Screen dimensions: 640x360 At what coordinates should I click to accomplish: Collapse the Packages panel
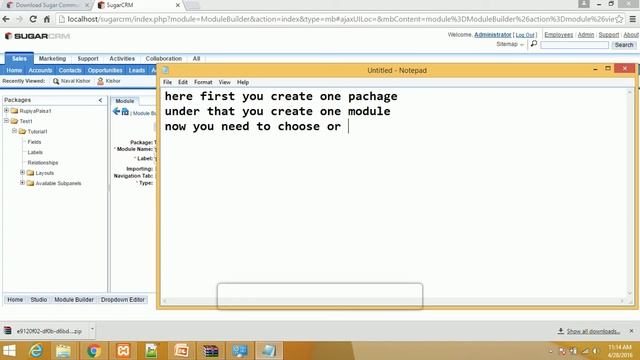click(x=100, y=100)
